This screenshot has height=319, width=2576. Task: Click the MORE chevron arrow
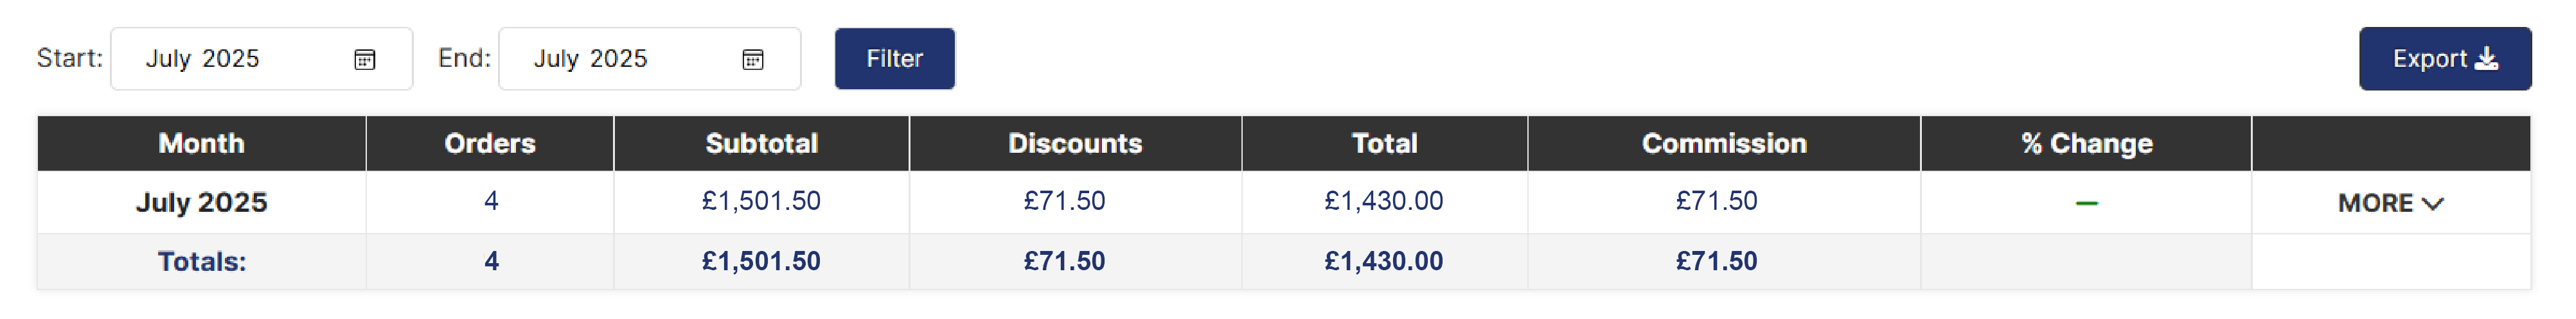coord(2433,203)
